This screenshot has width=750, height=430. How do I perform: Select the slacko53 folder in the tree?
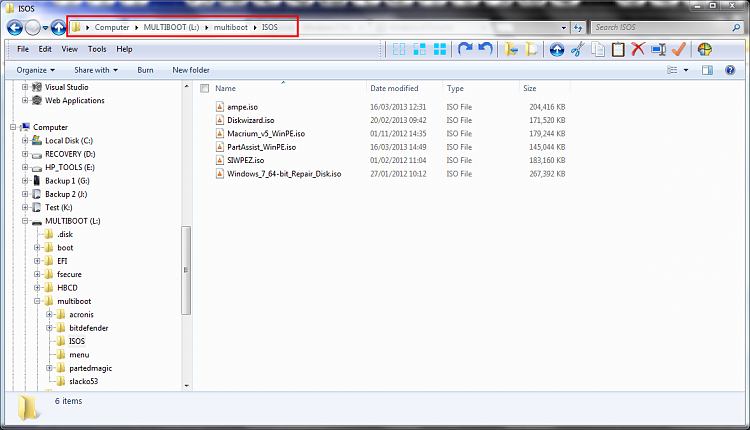click(83, 381)
